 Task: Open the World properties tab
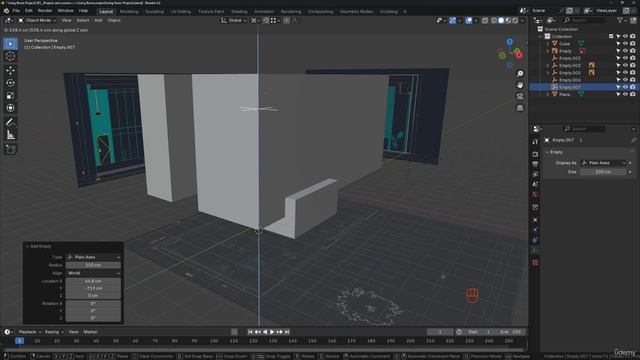click(x=535, y=194)
